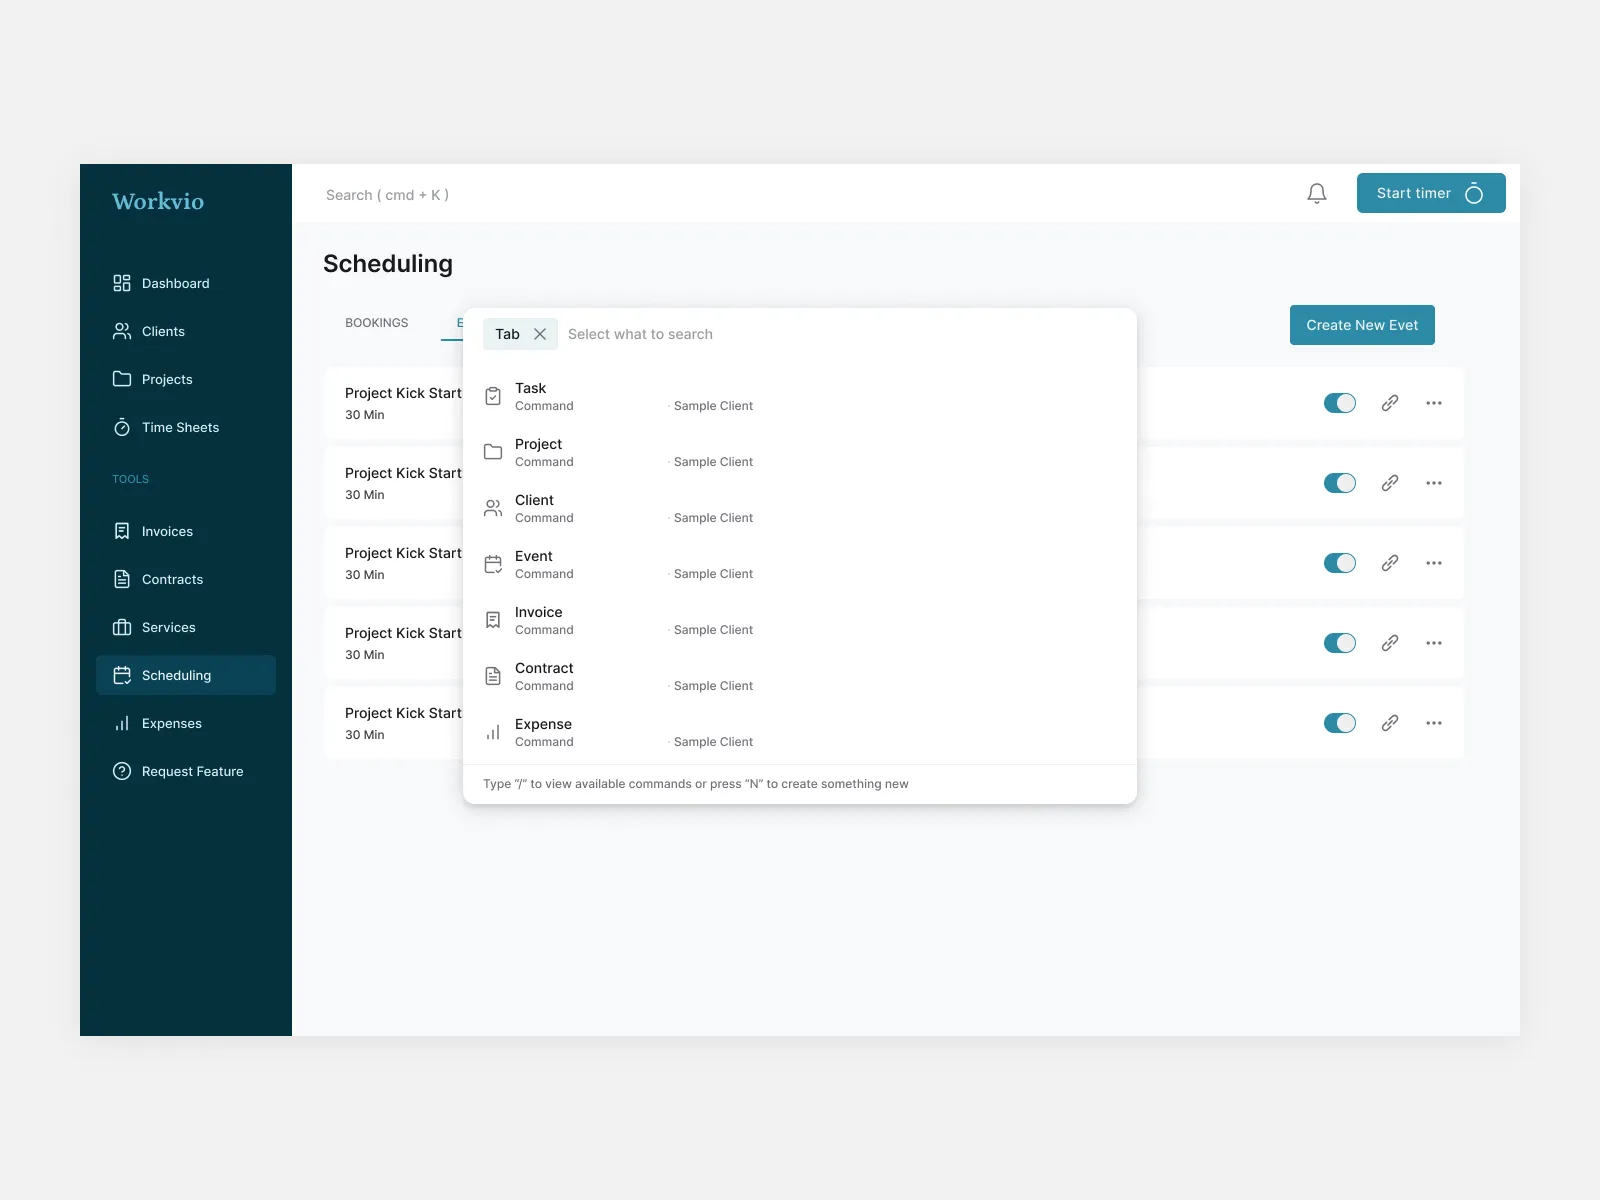Select Scheduling in the sidebar
This screenshot has height=1200, width=1600.
[186, 675]
